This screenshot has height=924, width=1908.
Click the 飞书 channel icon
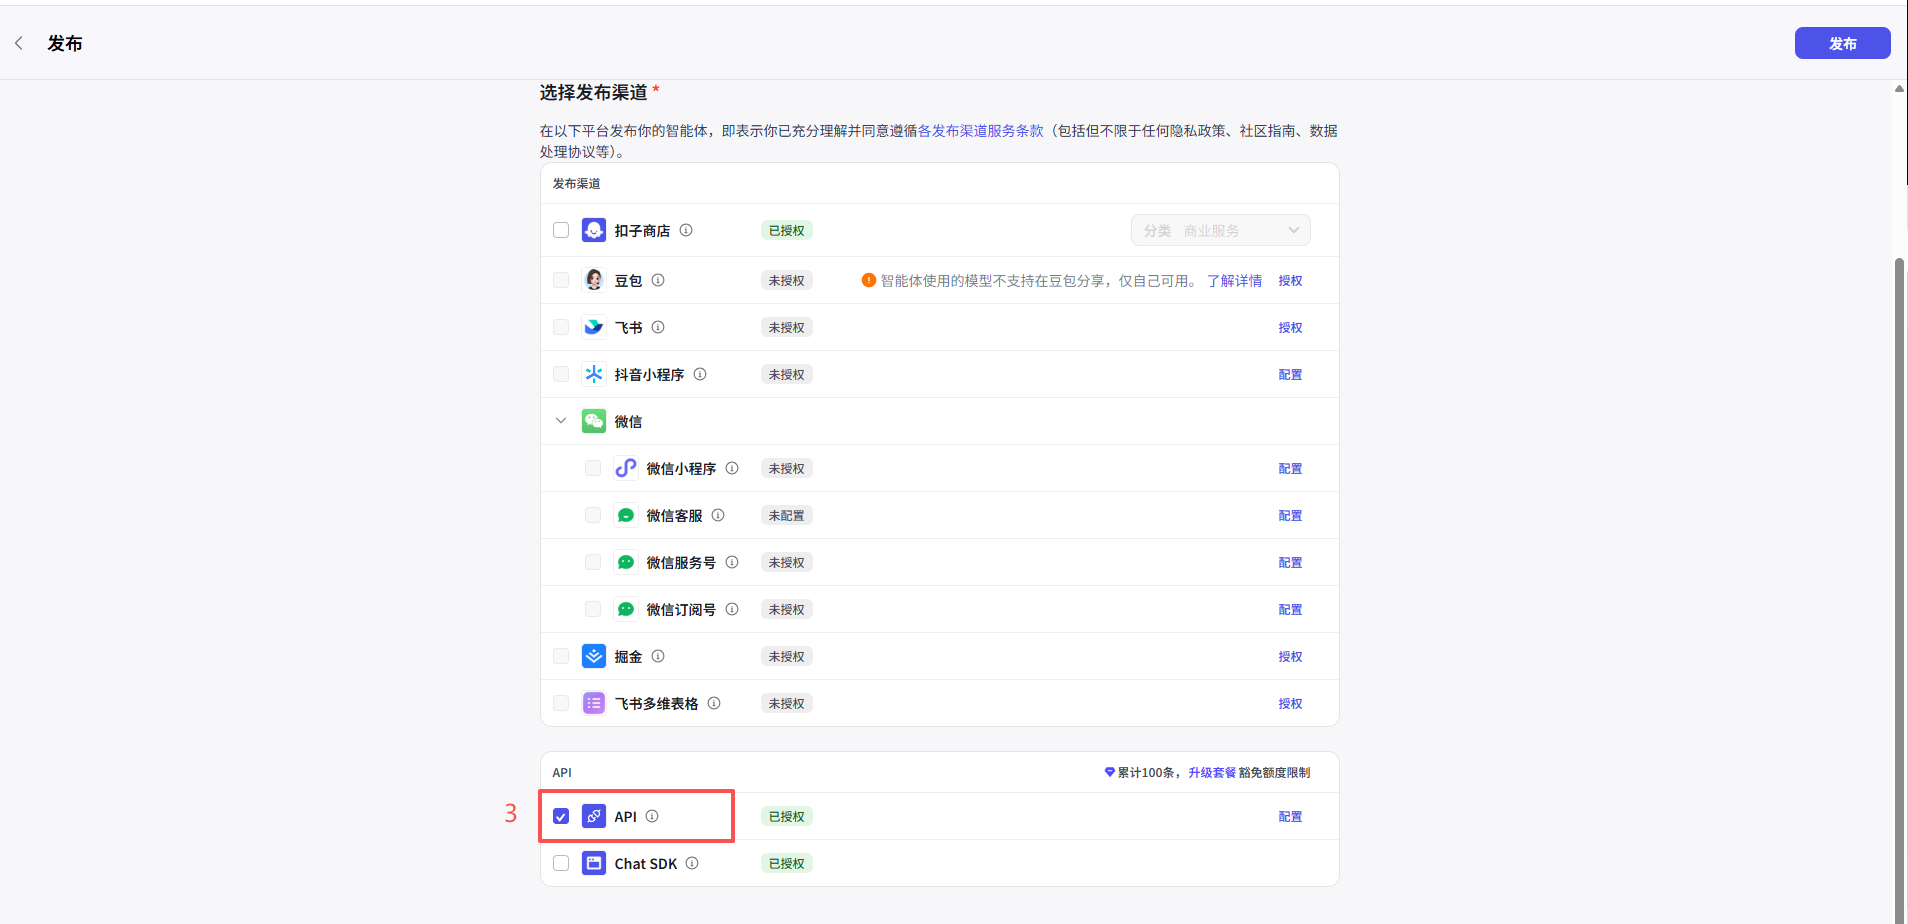click(x=593, y=326)
